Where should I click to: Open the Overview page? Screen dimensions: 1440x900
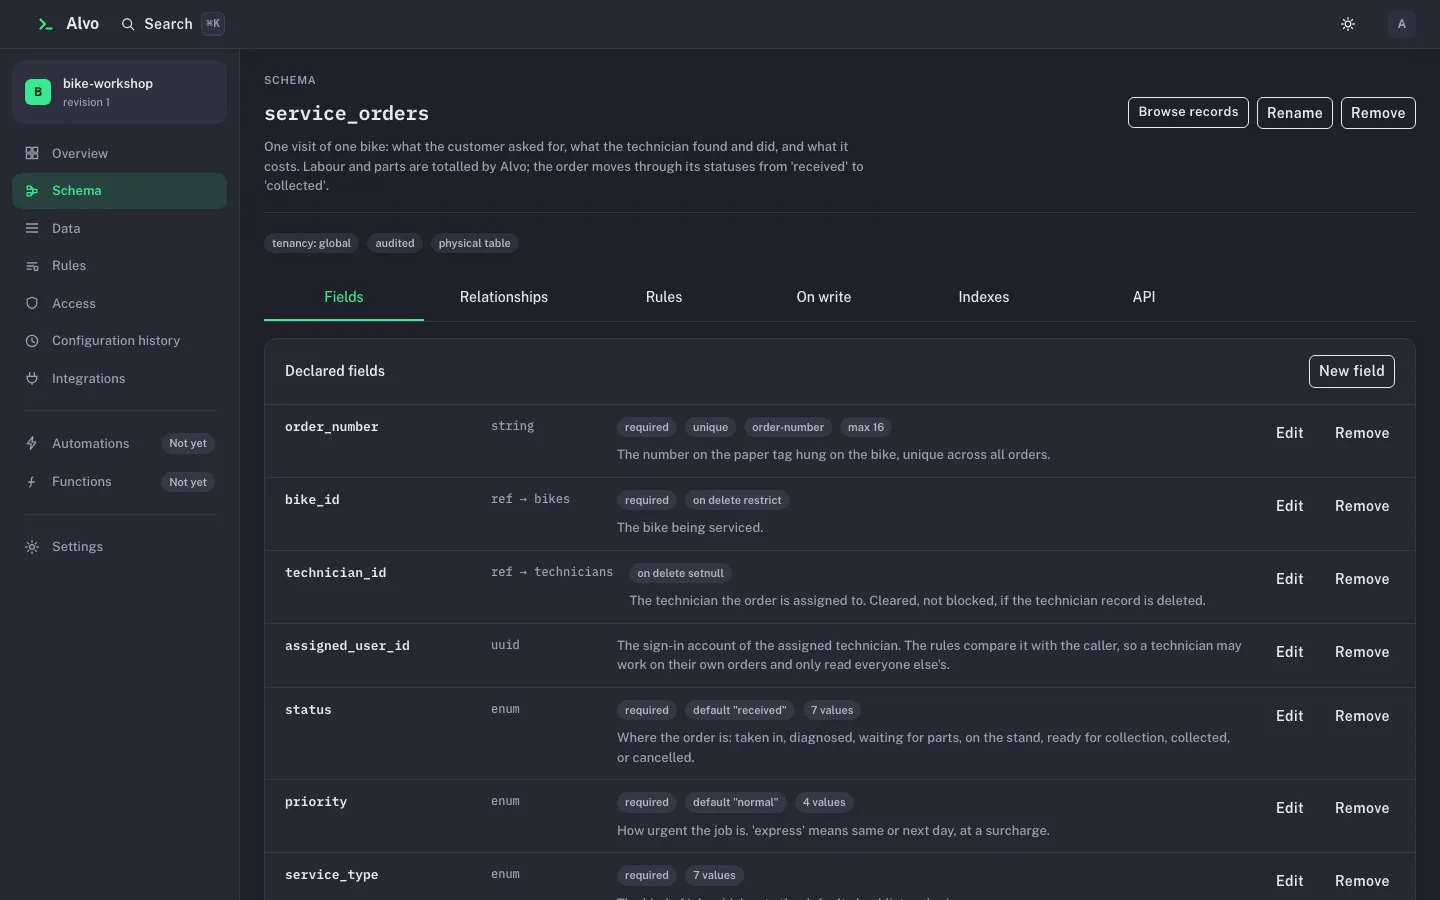(119, 153)
